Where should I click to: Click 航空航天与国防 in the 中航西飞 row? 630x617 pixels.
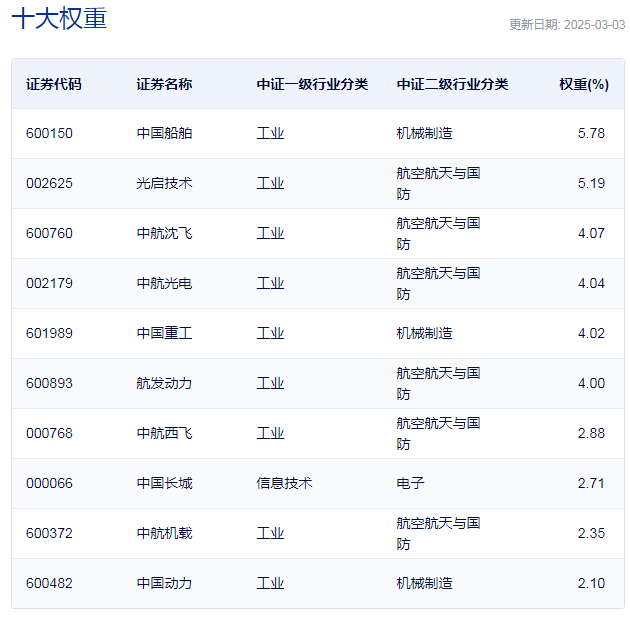438,433
